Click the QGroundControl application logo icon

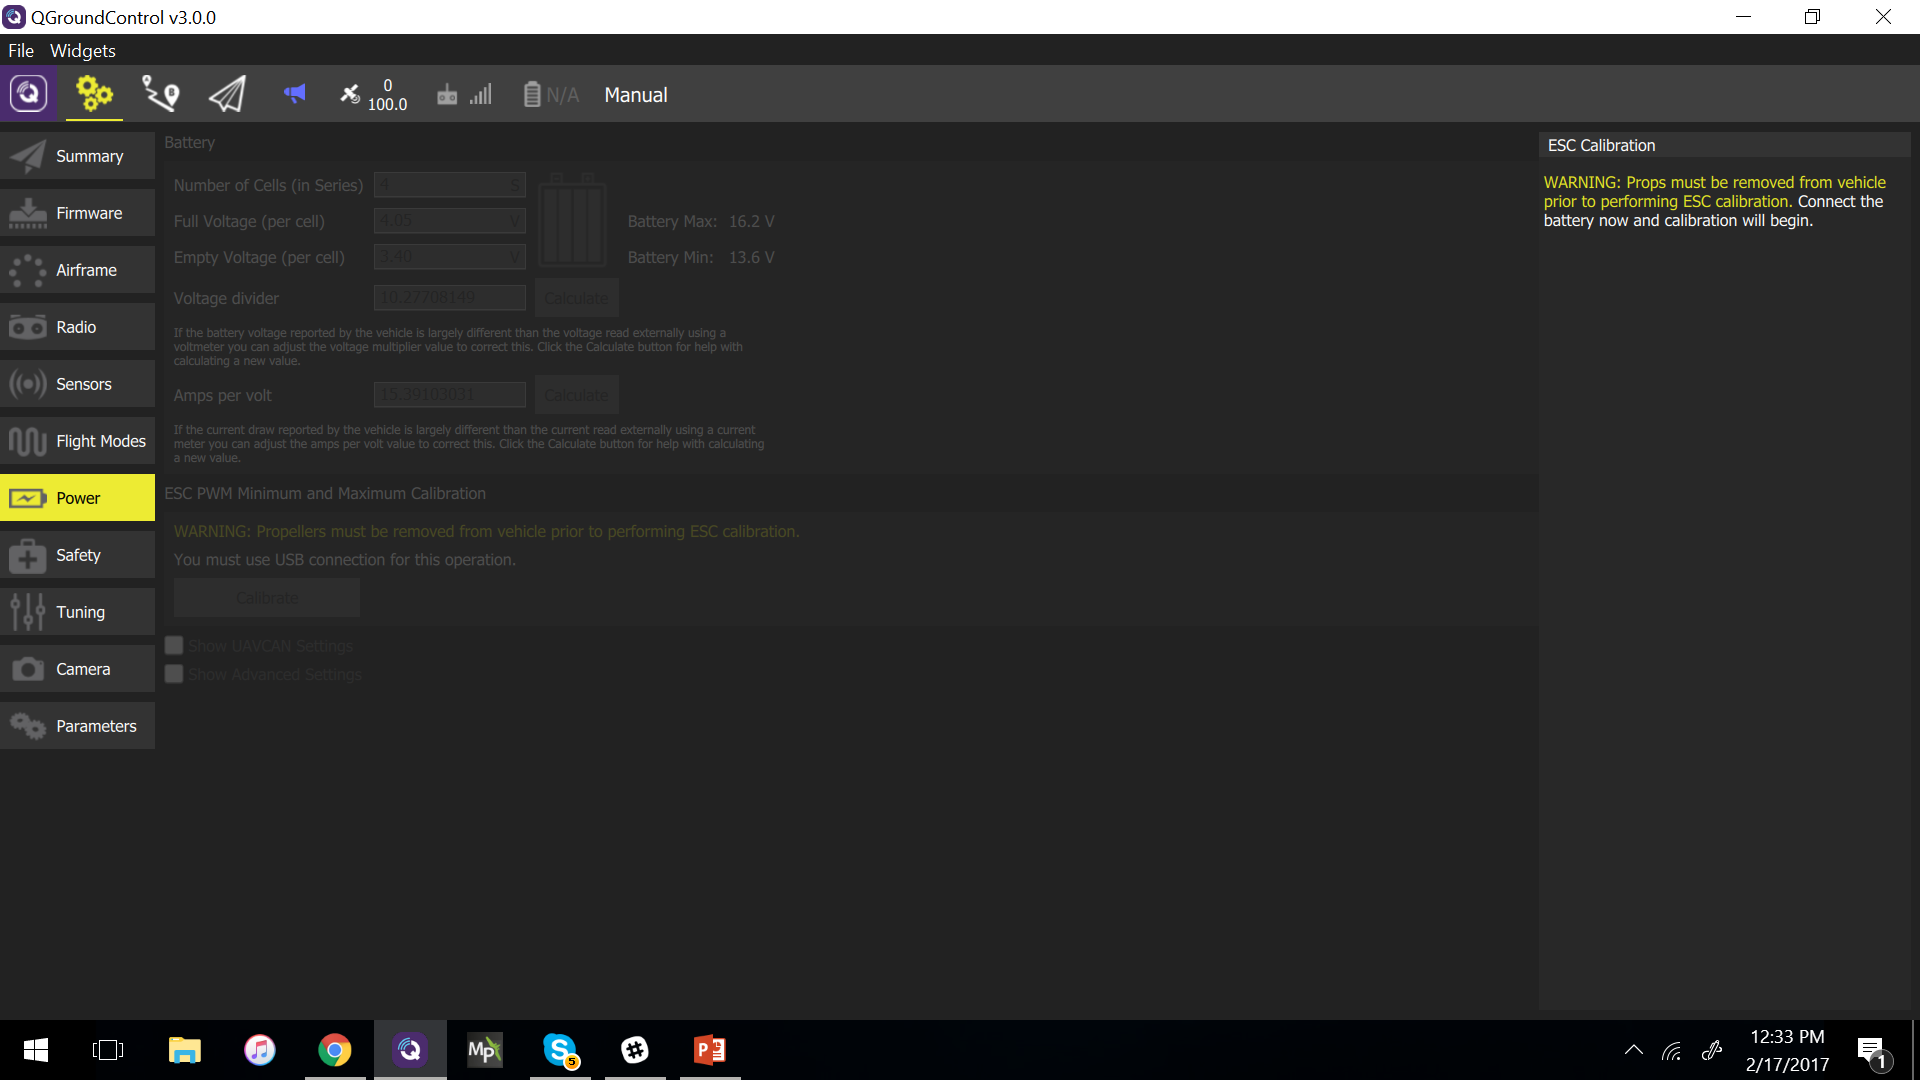click(x=28, y=94)
